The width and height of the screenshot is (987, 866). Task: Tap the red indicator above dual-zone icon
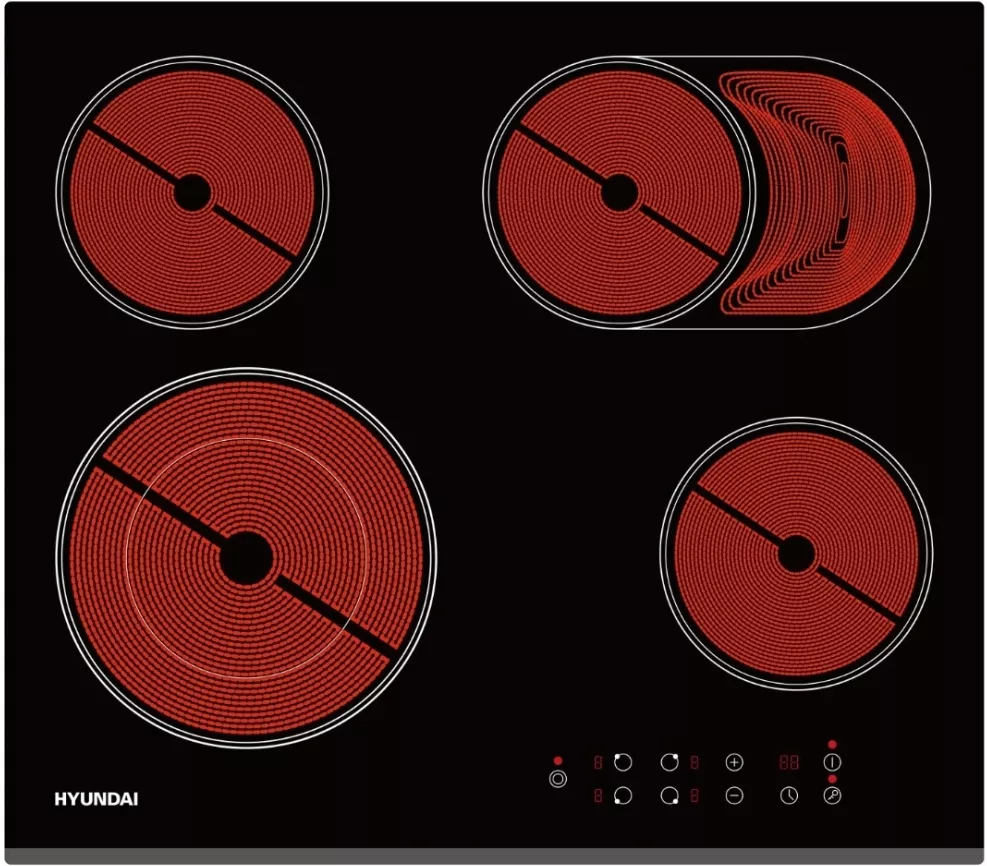pyautogui.click(x=558, y=761)
